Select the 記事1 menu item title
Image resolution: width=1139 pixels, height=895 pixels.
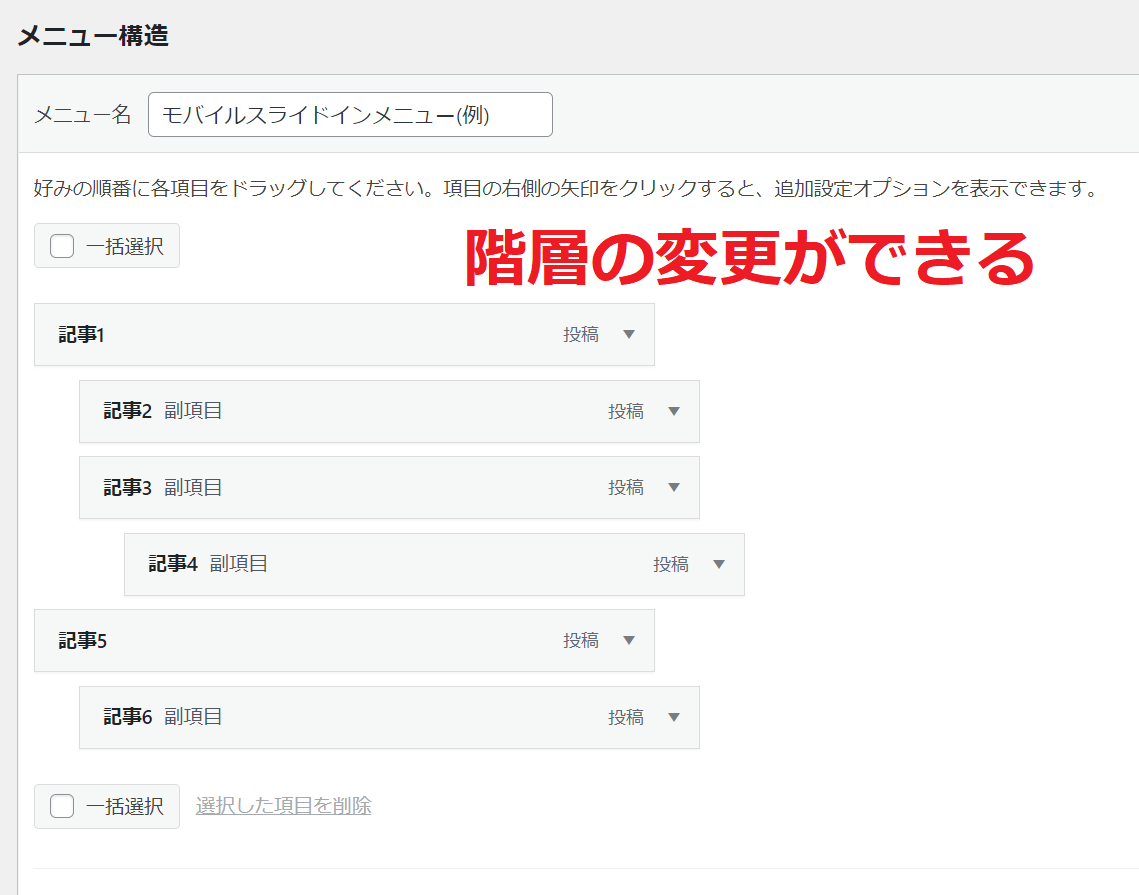[81, 335]
